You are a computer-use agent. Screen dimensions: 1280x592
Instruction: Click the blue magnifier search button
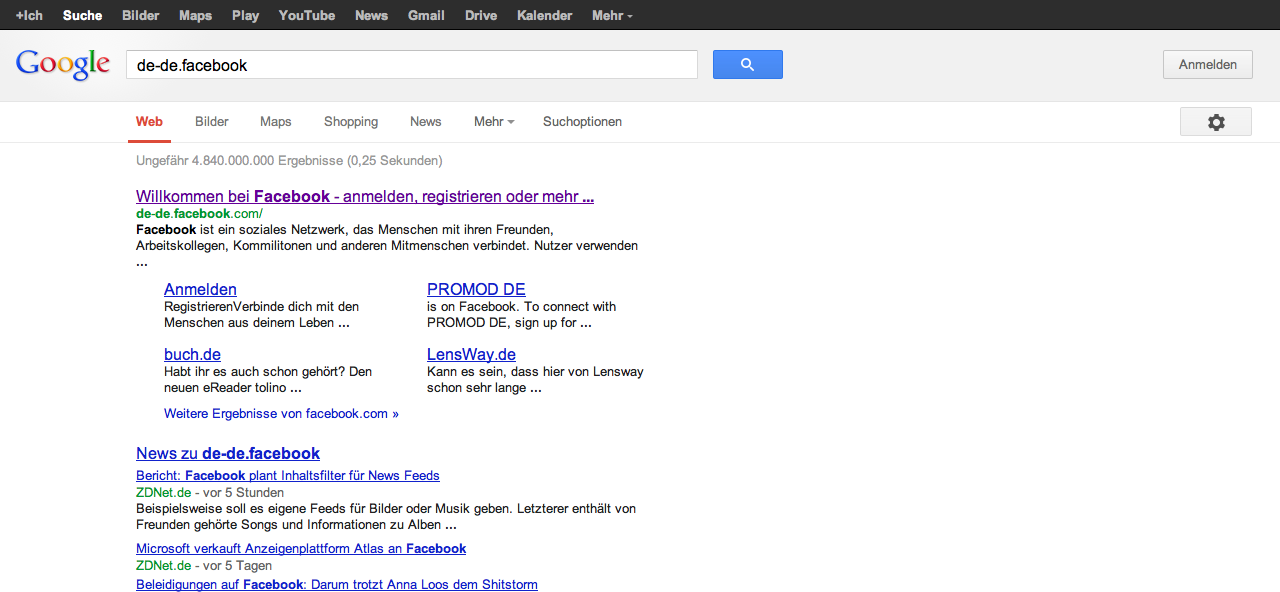[747, 65]
